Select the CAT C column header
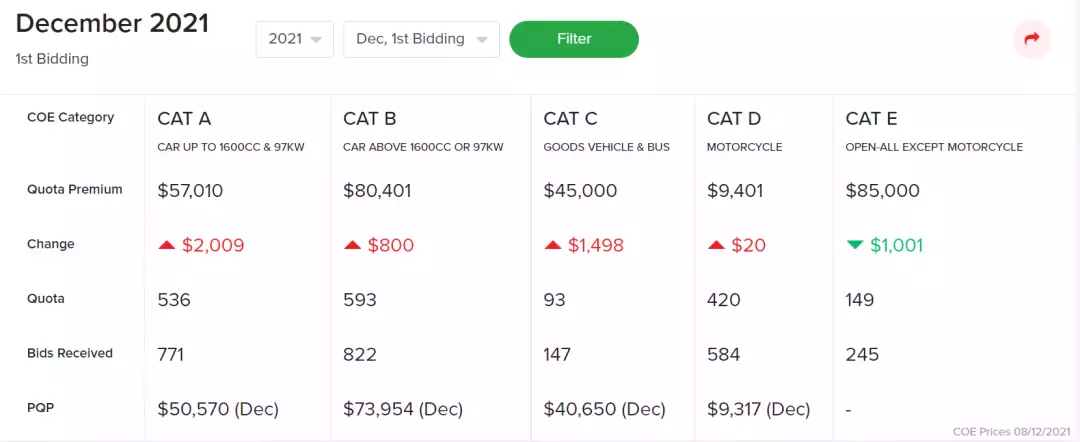This screenshot has width=1080, height=442. [x=570, y=119]
